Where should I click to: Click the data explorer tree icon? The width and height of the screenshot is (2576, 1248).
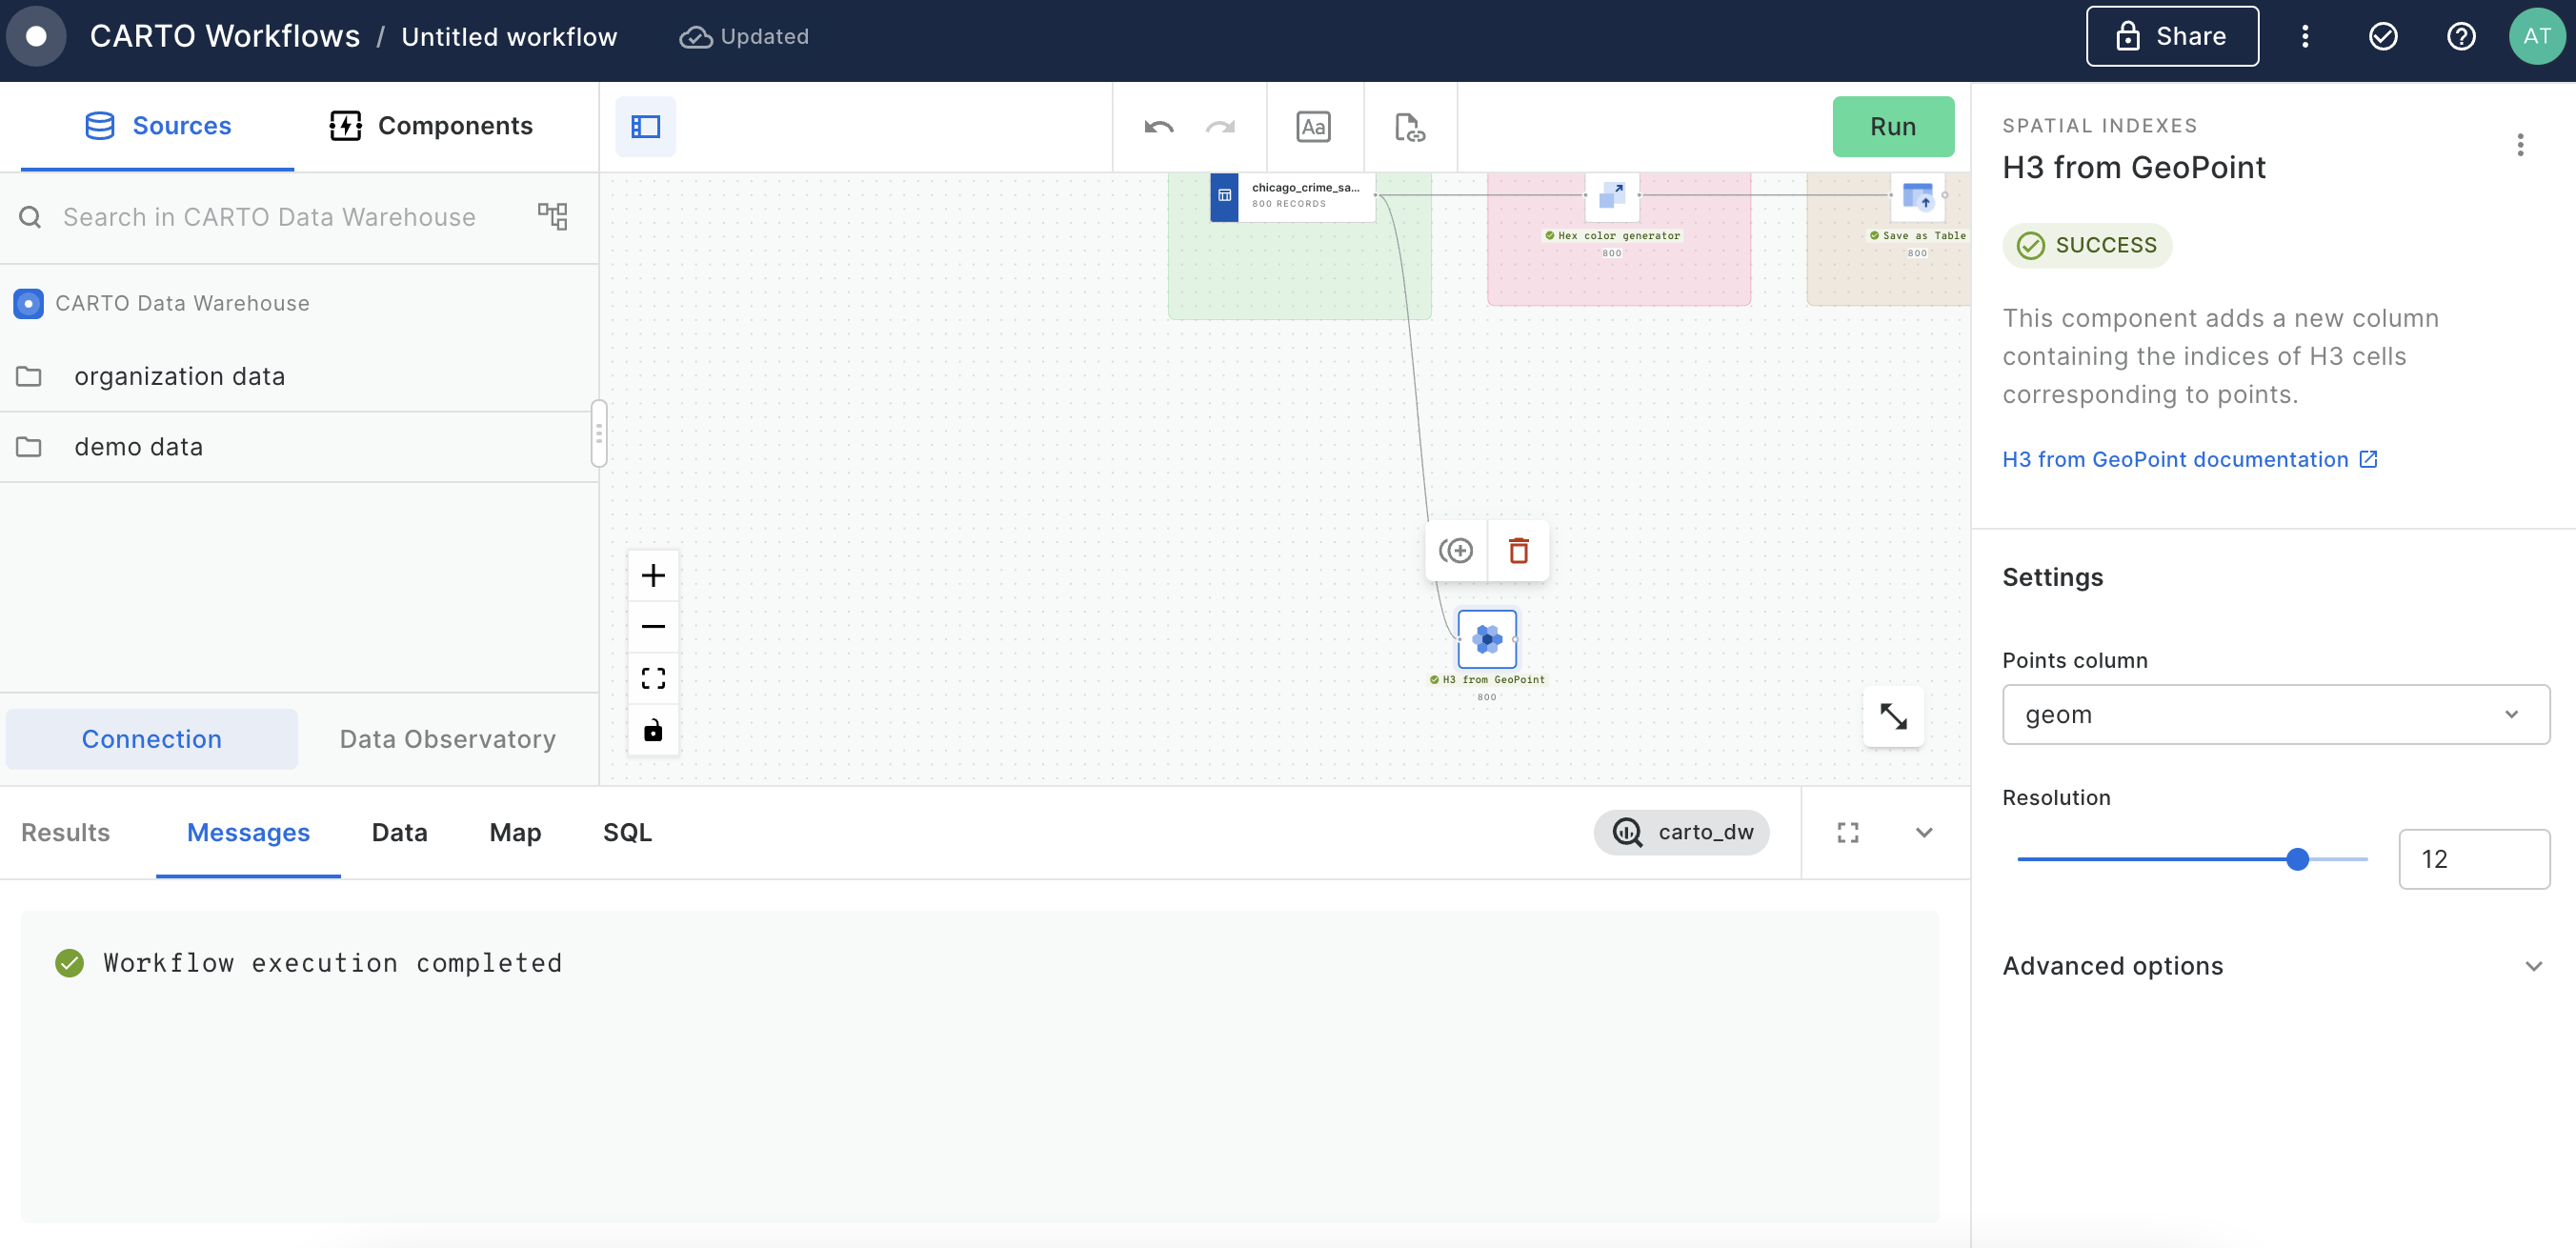(552, 216)
